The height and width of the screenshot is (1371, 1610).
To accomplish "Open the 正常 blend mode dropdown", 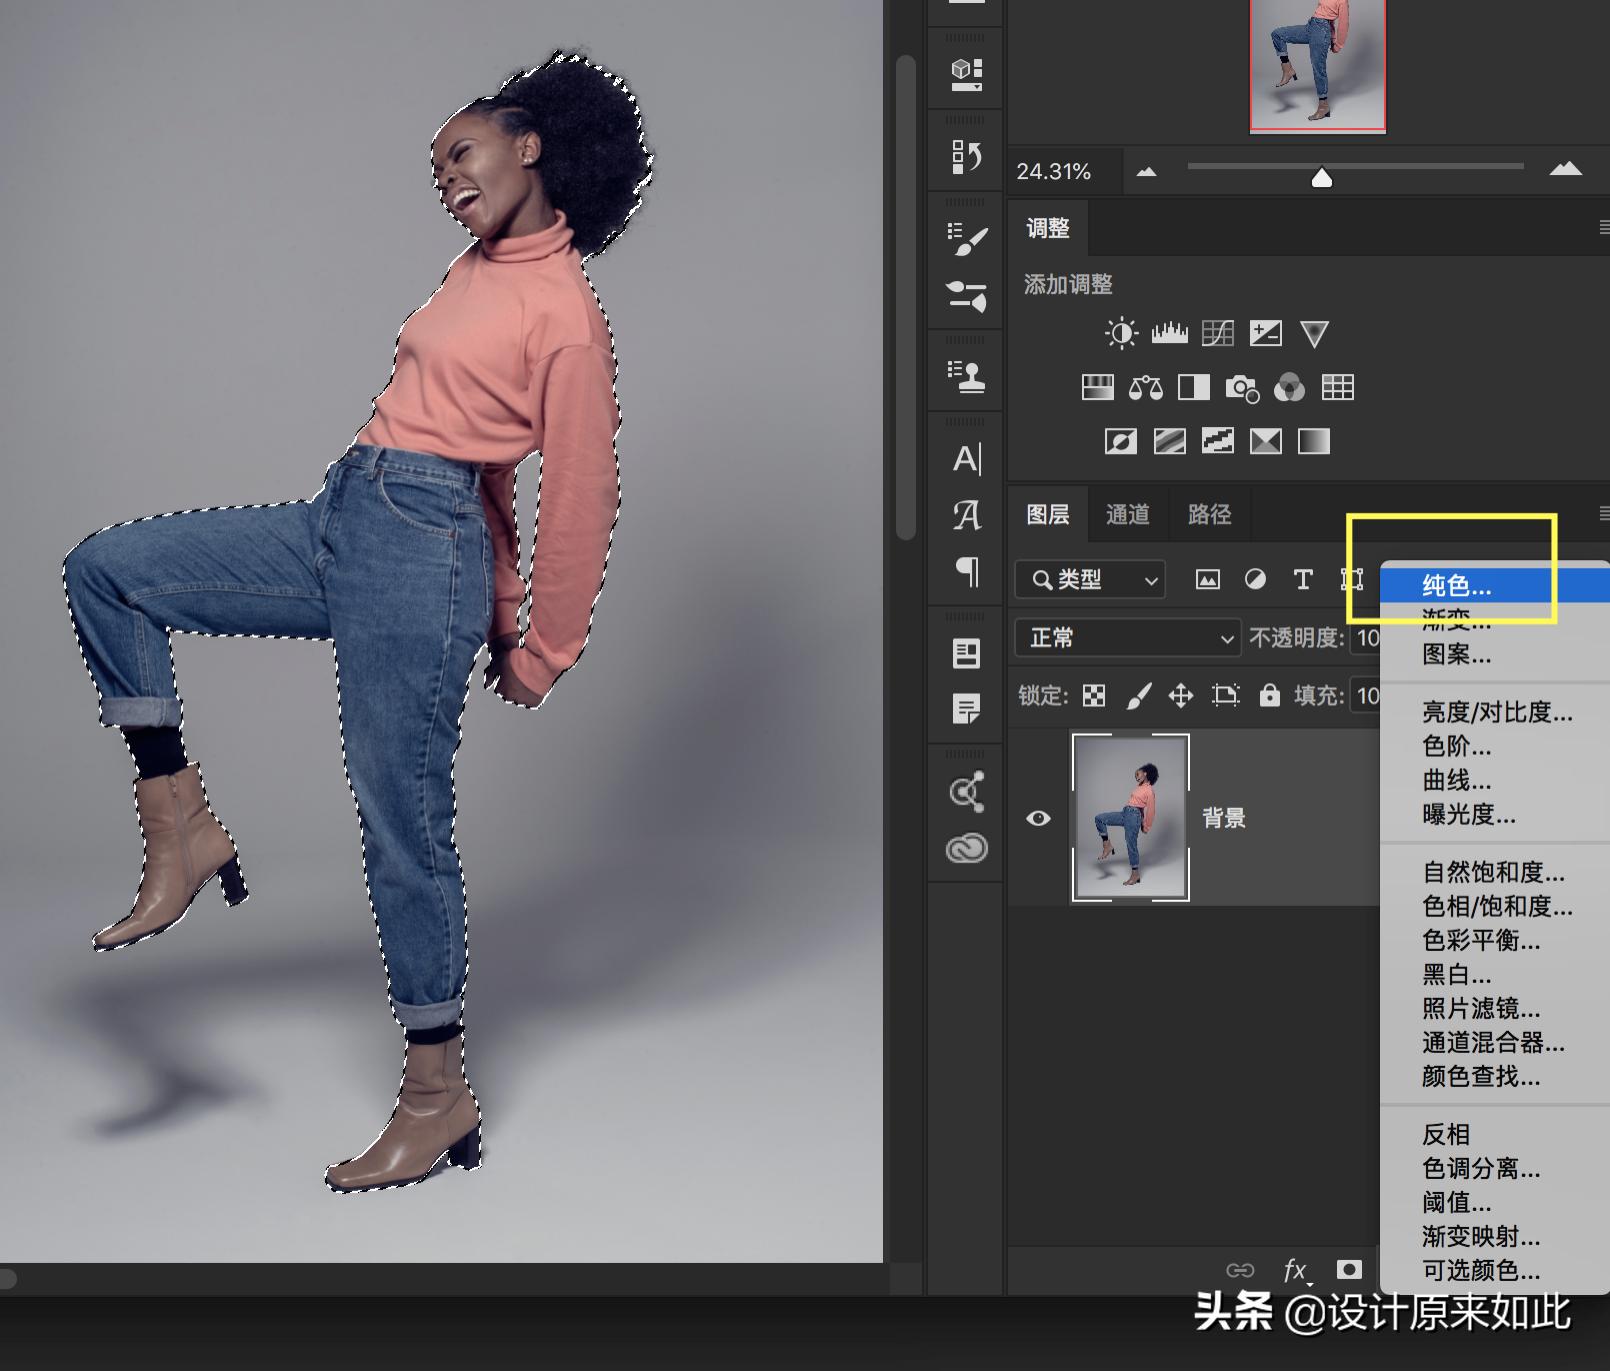I will coord(1127,638).
